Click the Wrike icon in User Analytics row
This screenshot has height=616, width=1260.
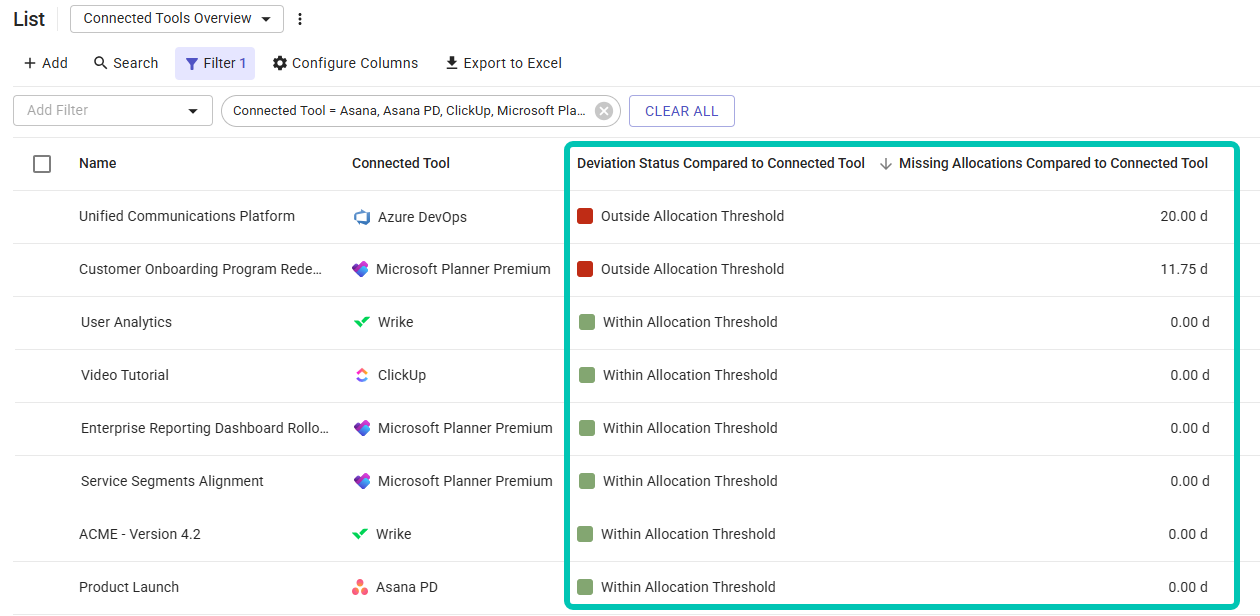coord(362,322)
